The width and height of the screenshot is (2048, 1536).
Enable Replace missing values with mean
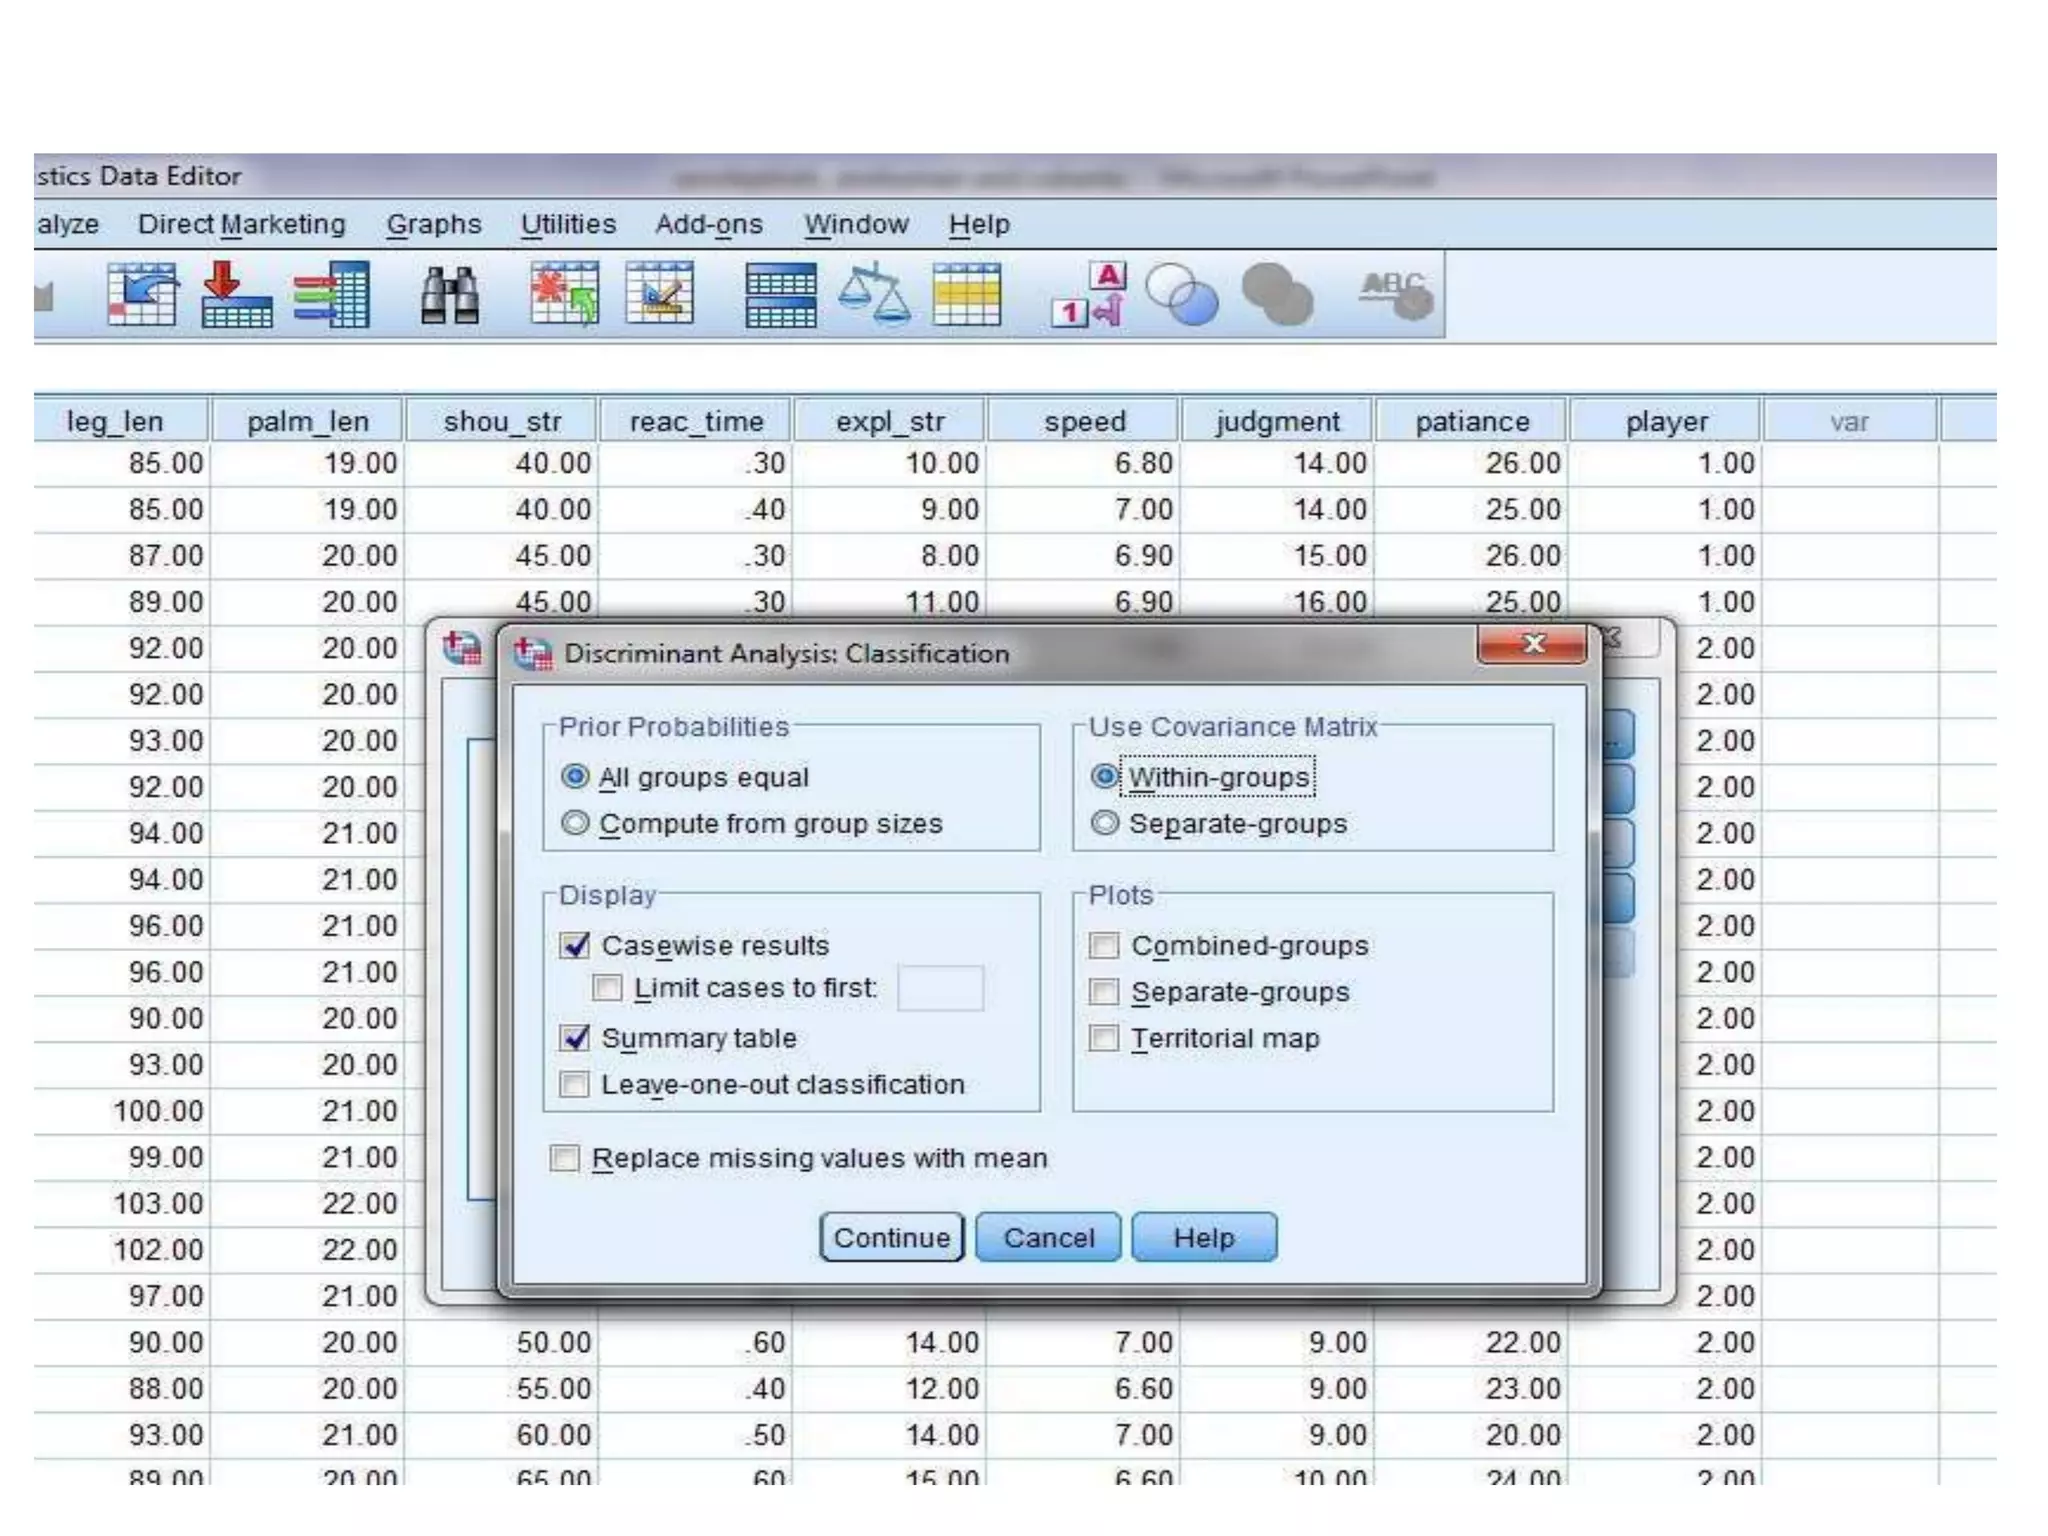click(565, 1159)
